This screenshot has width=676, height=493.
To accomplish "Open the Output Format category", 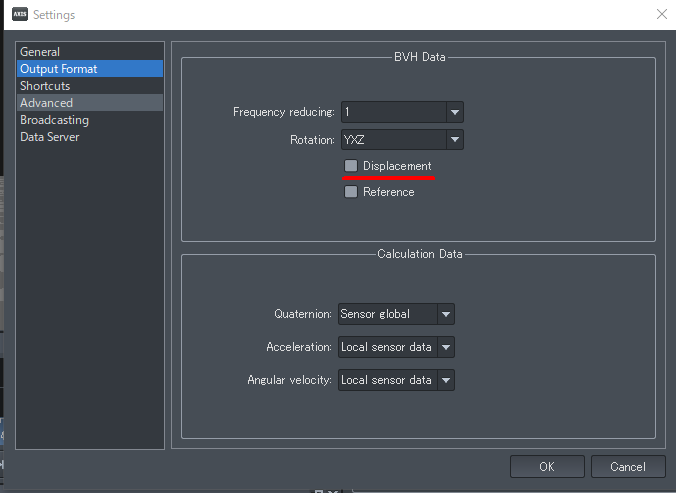I will click(90, 69).
